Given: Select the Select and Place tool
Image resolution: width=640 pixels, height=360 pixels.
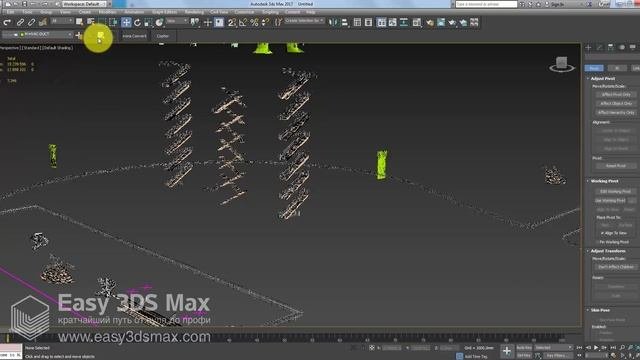Looking at the screenshot, I should point(159,22).
